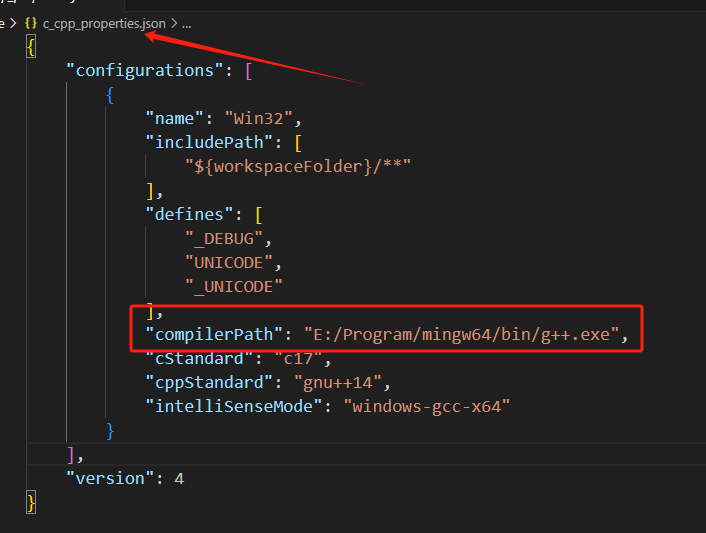The height and width of the screenshot is (533, 706).
Task: Click the JSON file icon in breadcrumb
Action: click(29, 21)
